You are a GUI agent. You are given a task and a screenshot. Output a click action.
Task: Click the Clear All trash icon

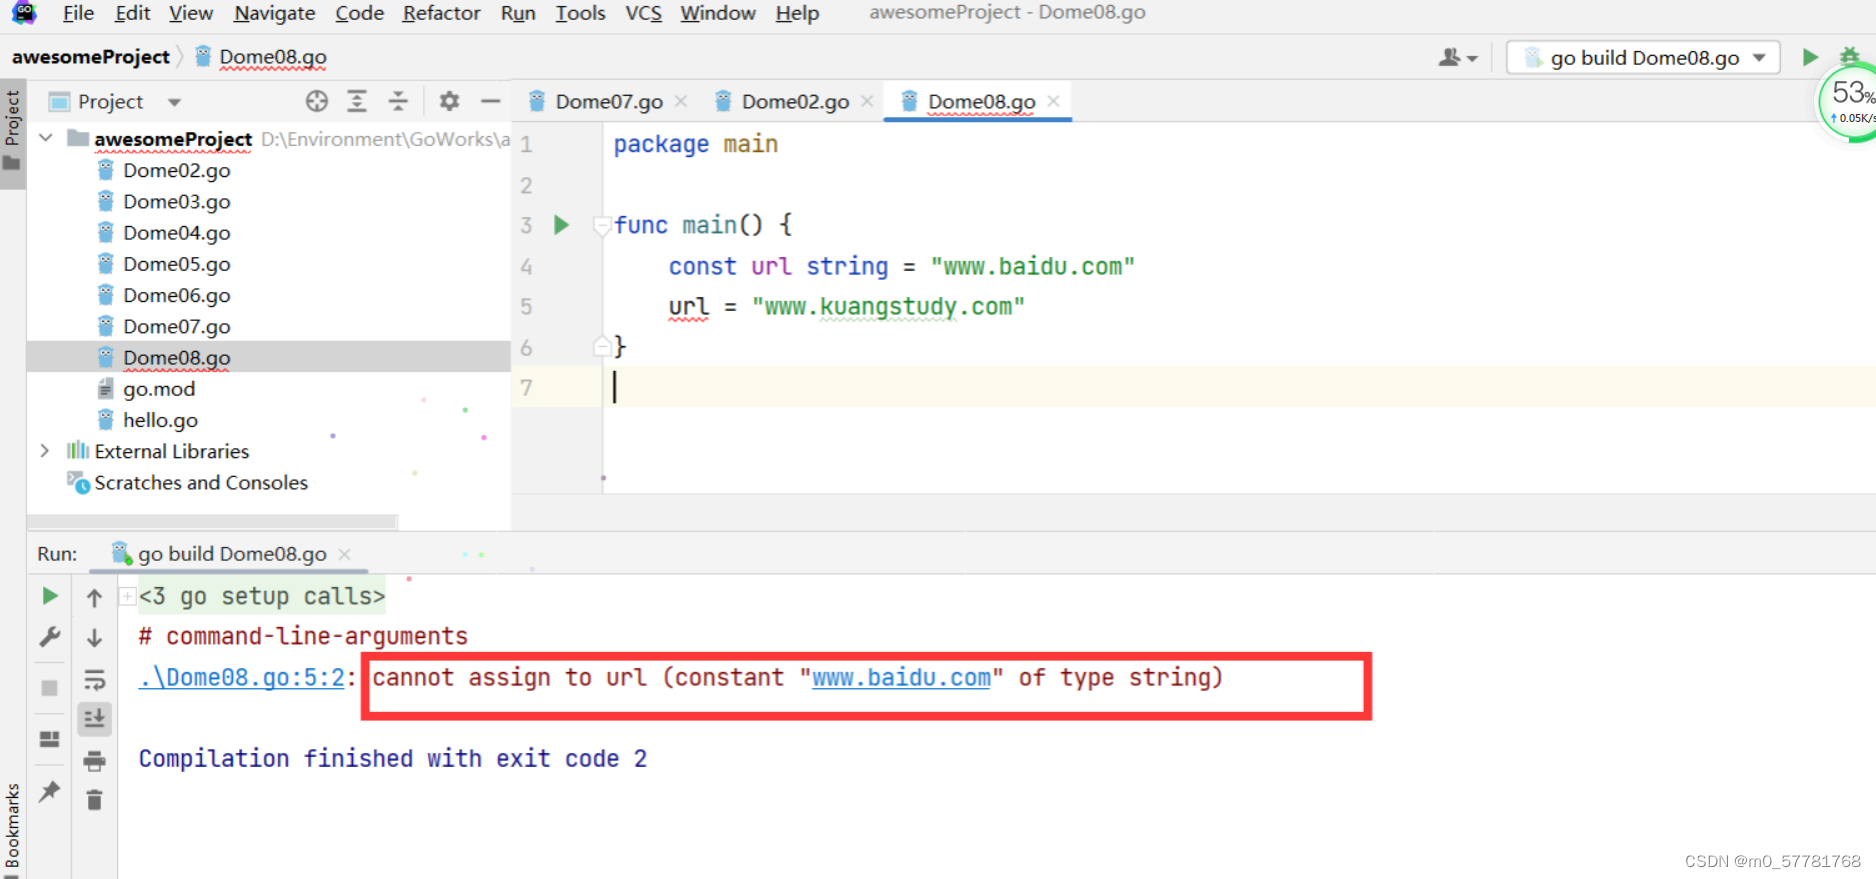coord(94,800)
